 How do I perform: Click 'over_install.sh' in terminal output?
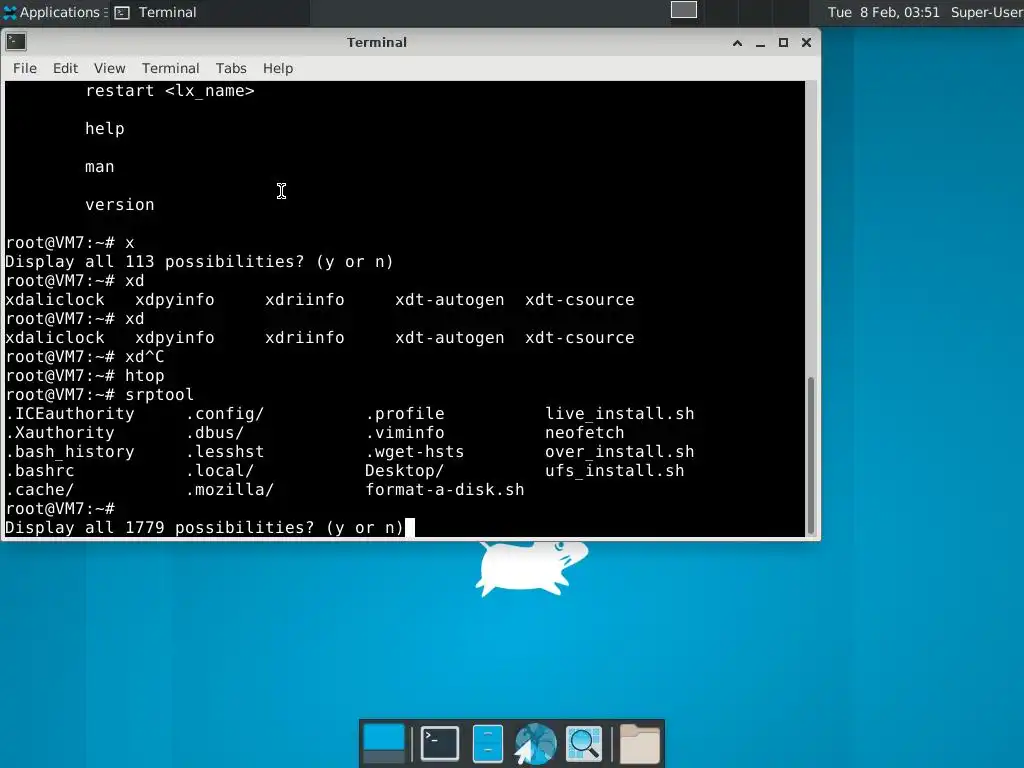click(620, 452)
